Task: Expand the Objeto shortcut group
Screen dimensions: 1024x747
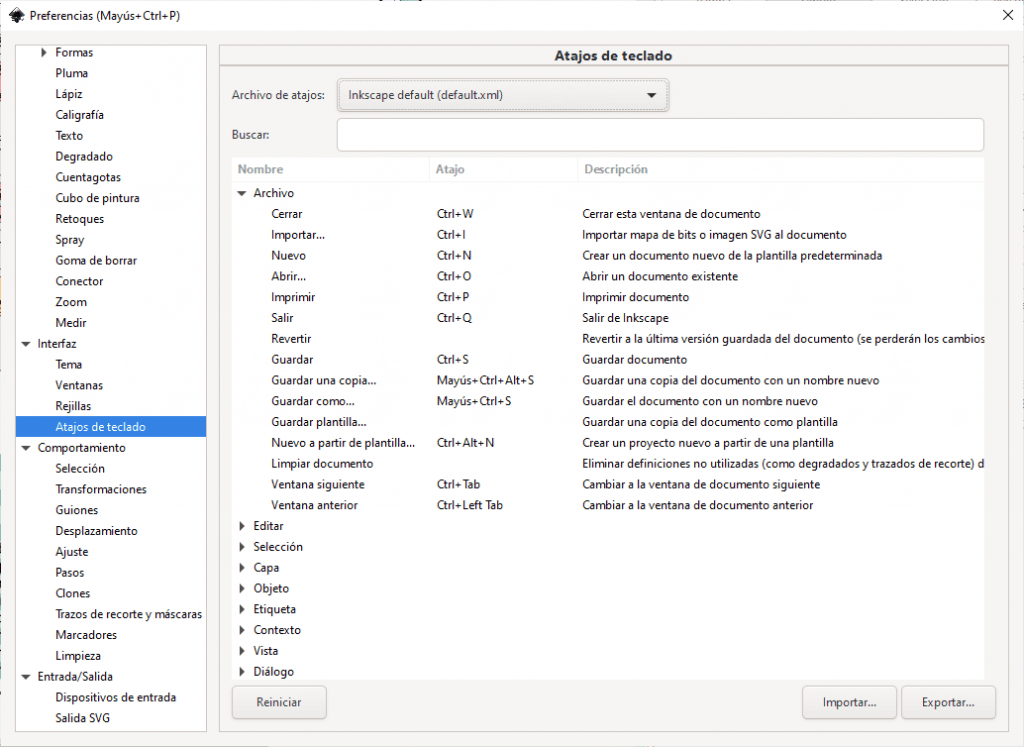Action: coord(242,589)
